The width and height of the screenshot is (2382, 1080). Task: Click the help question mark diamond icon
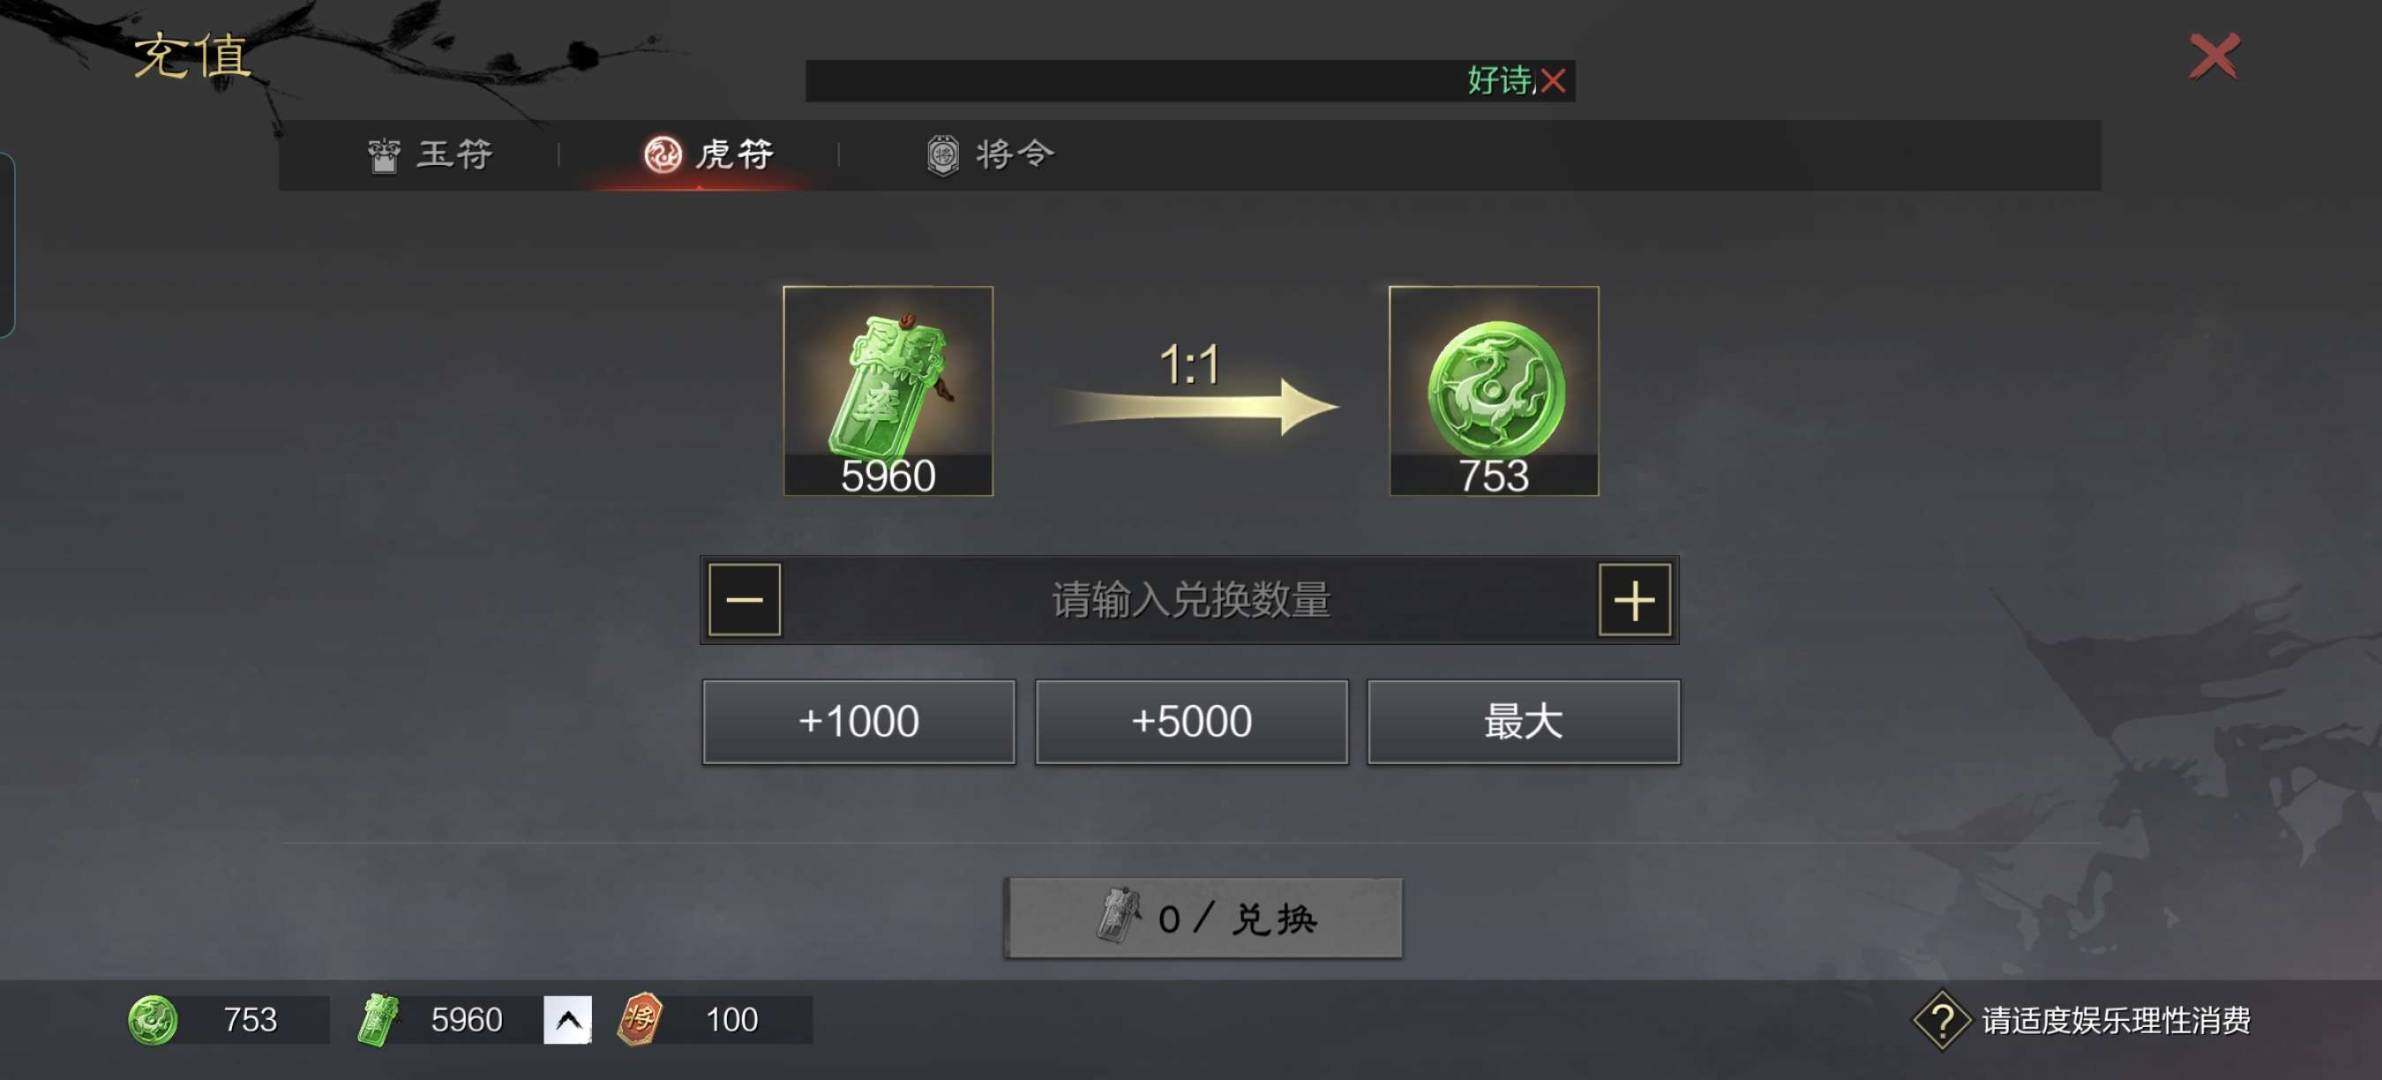(1941, 1020)
